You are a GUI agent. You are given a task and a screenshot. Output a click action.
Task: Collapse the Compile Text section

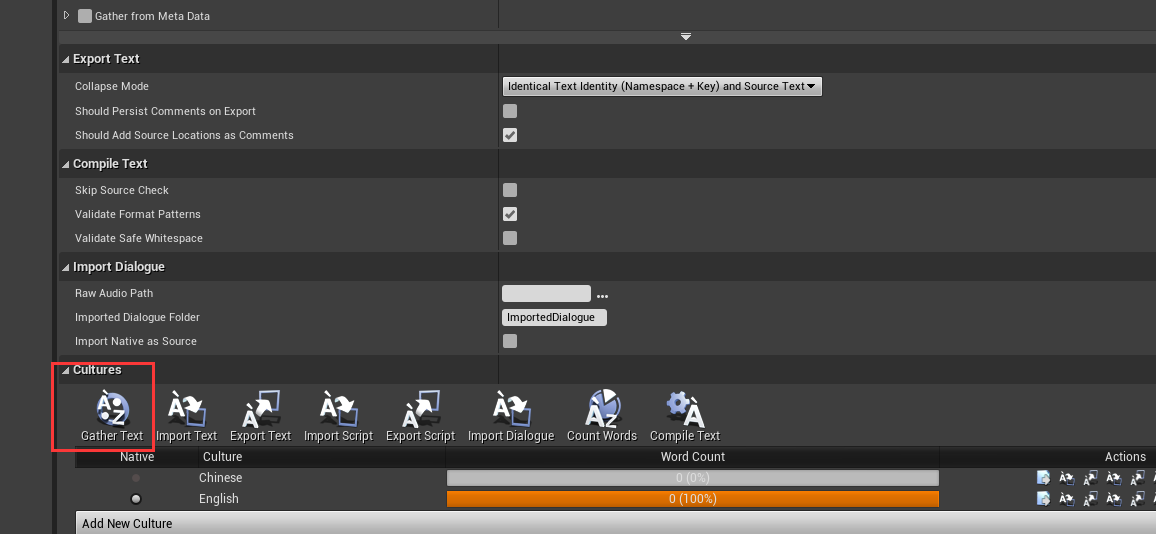(x=66, y=164)
